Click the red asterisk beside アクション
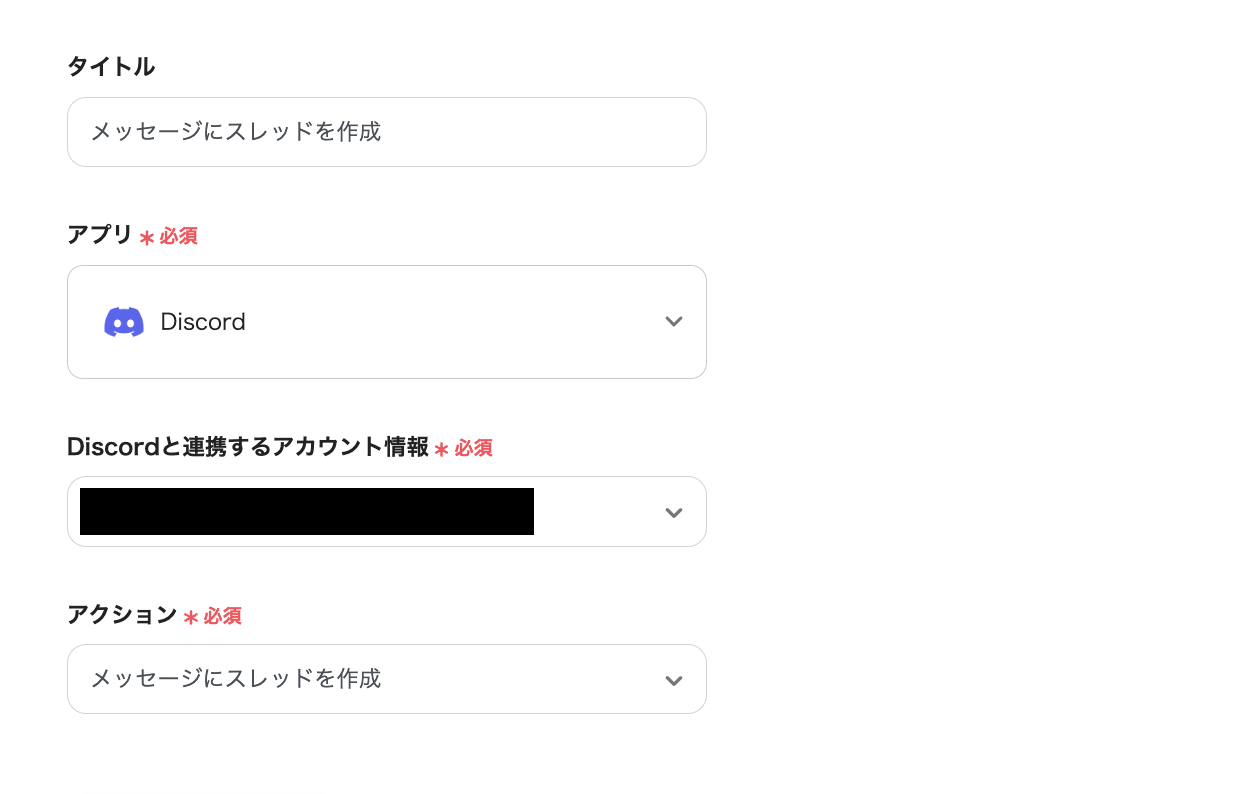This screenshot has width=1250, height=794. point(191,617)
